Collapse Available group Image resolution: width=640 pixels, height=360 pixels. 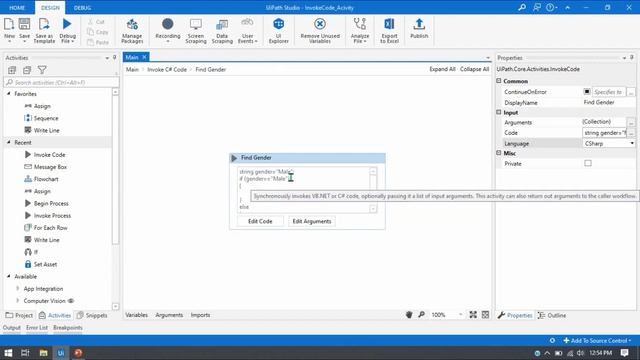[9, 276]
